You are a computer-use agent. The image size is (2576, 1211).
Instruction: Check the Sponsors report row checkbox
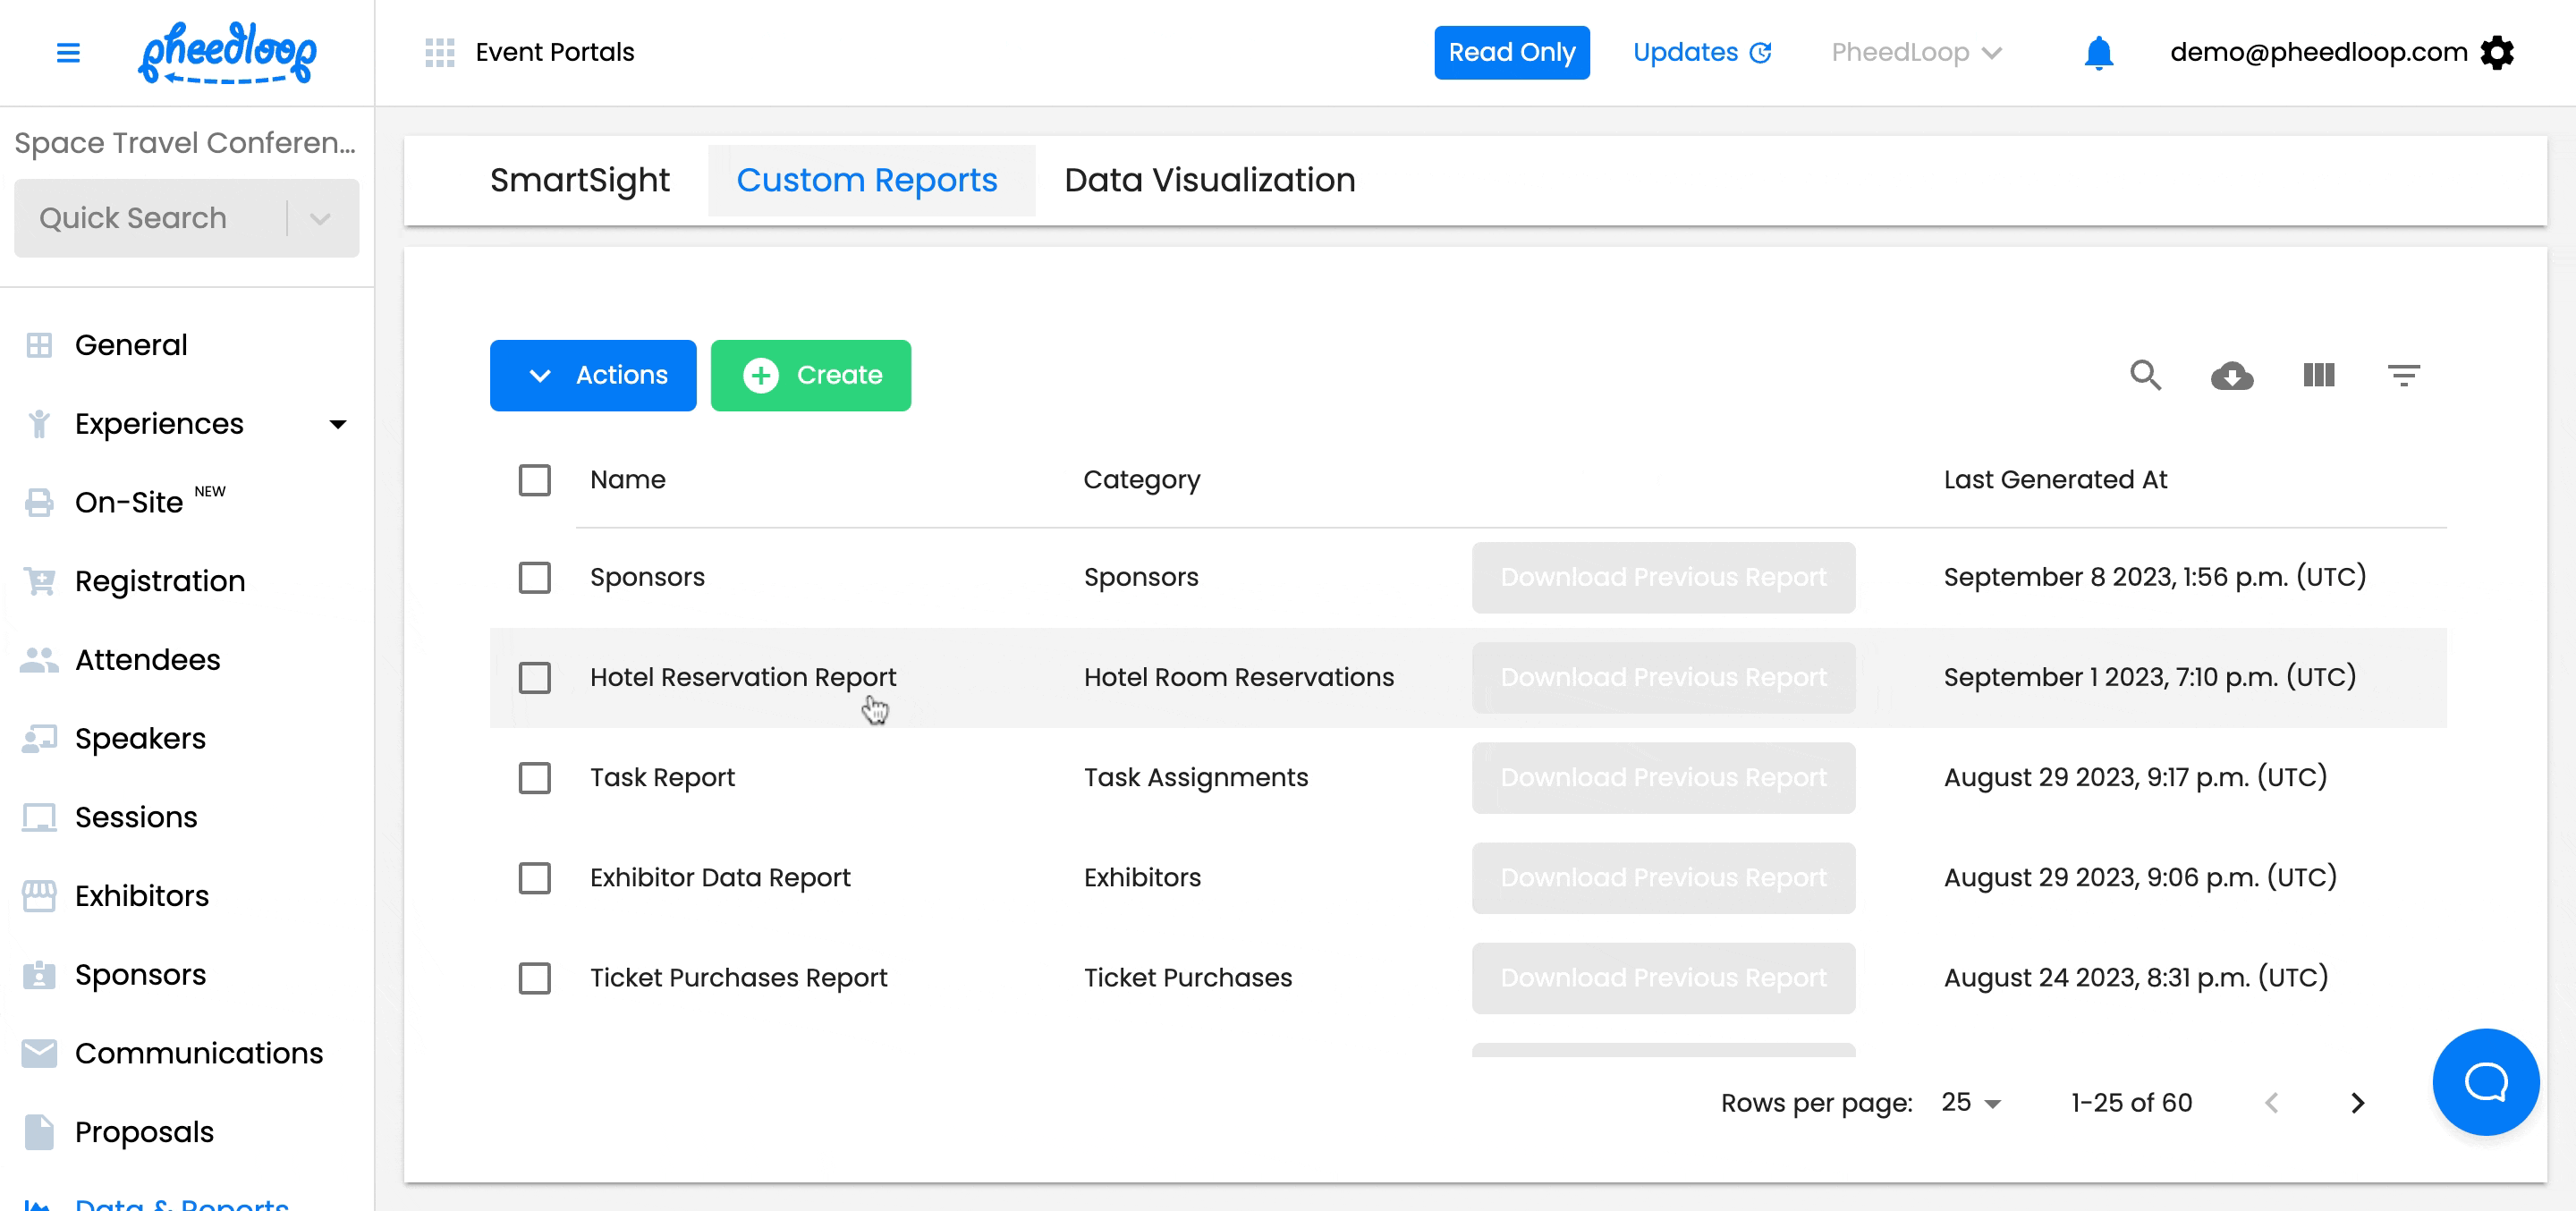click(535, 577)
